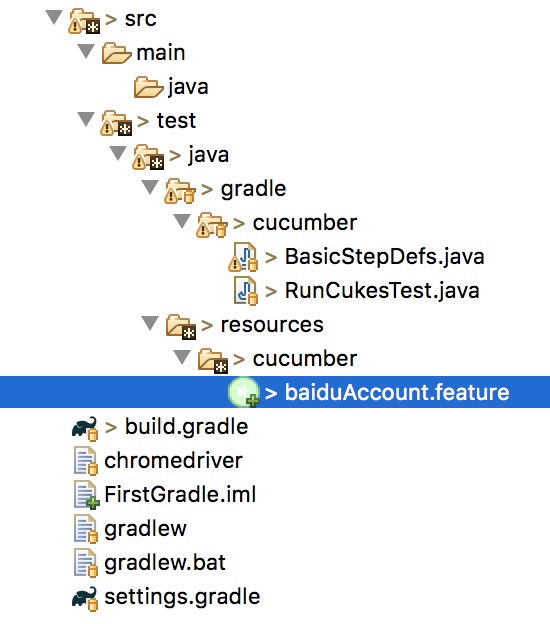This screenshot has height=624, width=550.
Task: Click the BasicStepDefs.java file icon with warning
Action: coord(243,257)
